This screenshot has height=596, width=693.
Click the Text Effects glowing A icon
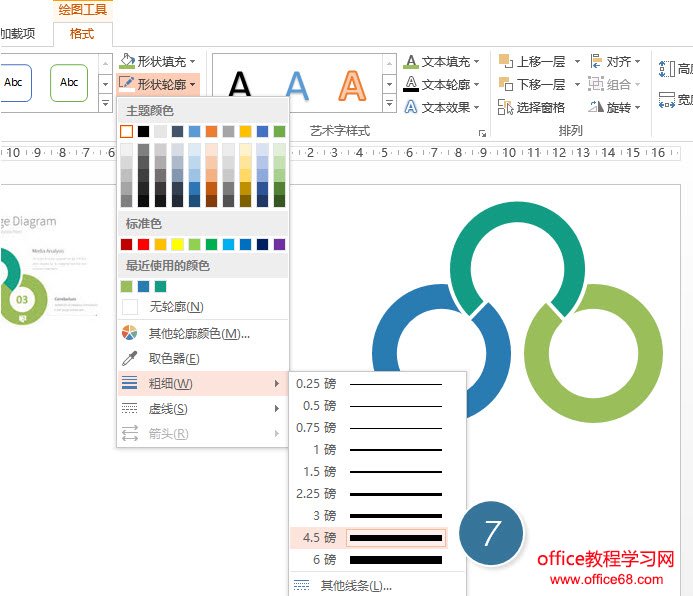tap(411, 107)
